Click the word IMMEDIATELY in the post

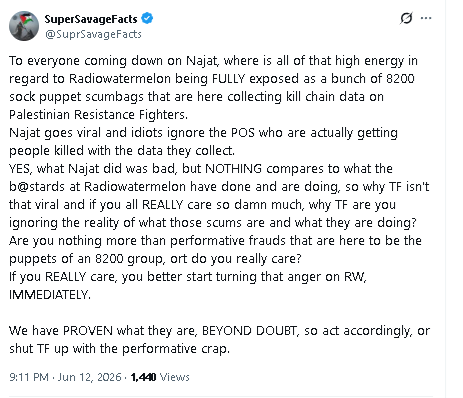click(50, 295)
